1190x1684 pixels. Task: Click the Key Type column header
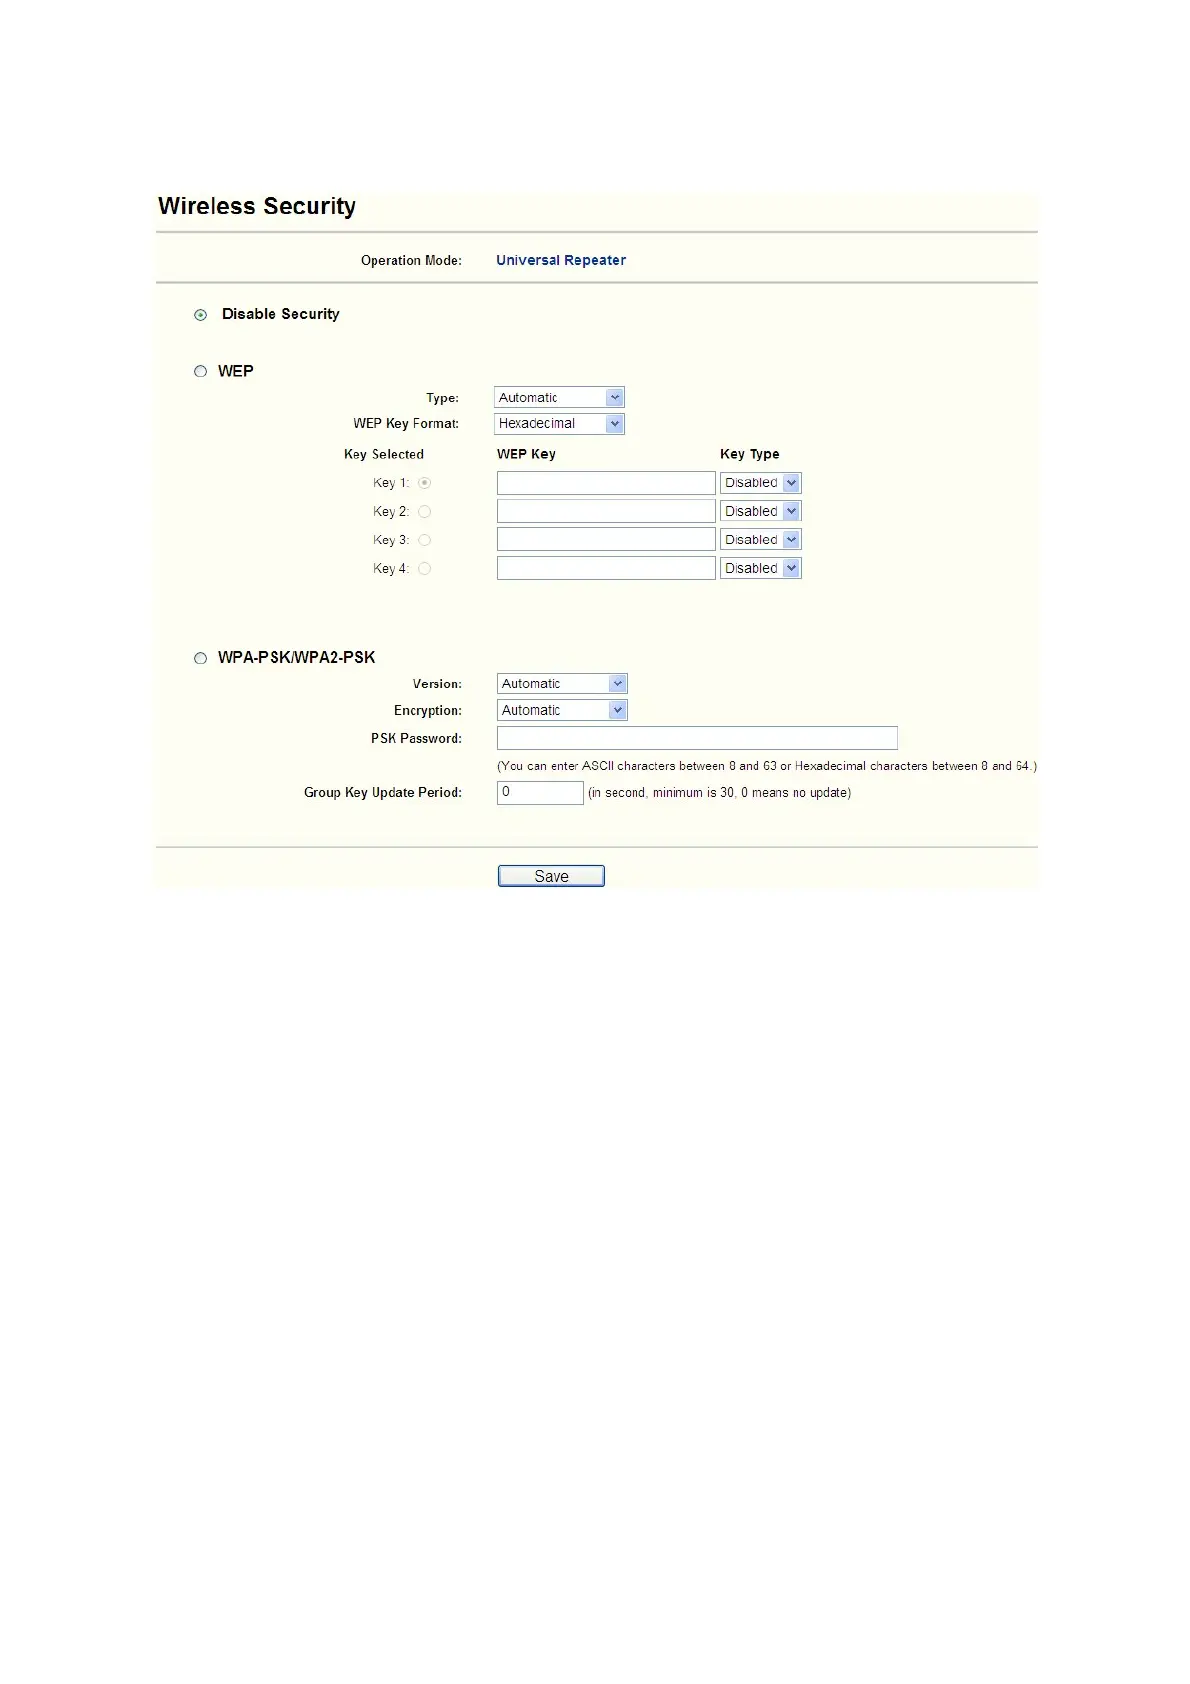(750, 454)
